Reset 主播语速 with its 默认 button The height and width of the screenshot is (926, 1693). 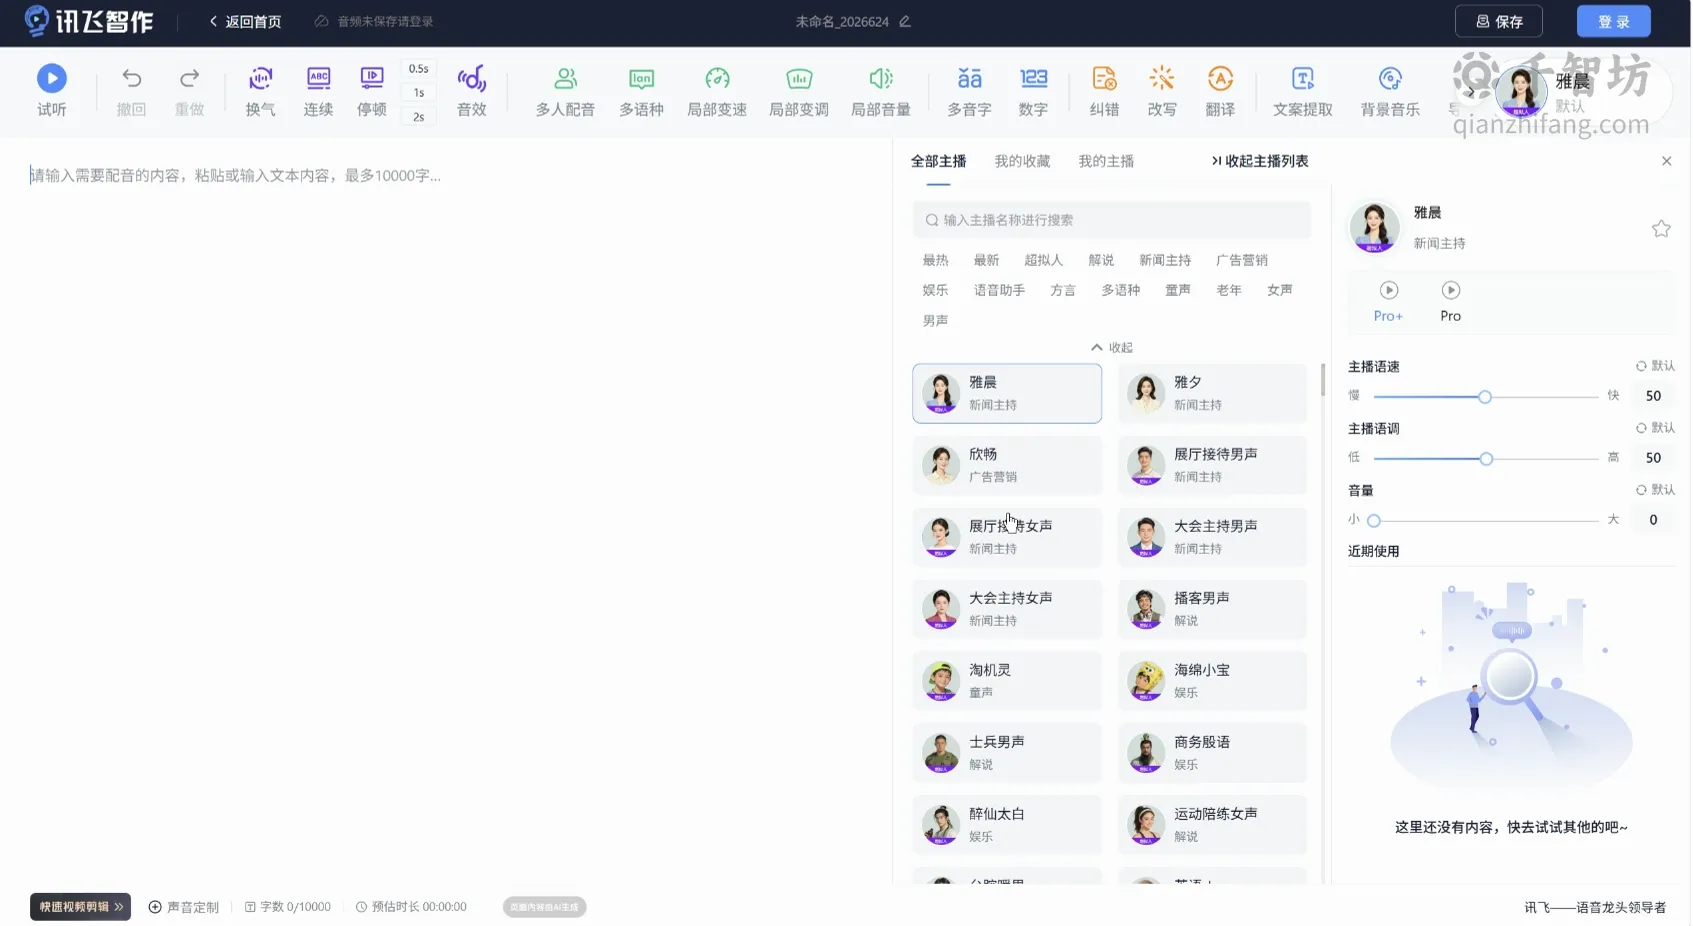coord(1655,366)
